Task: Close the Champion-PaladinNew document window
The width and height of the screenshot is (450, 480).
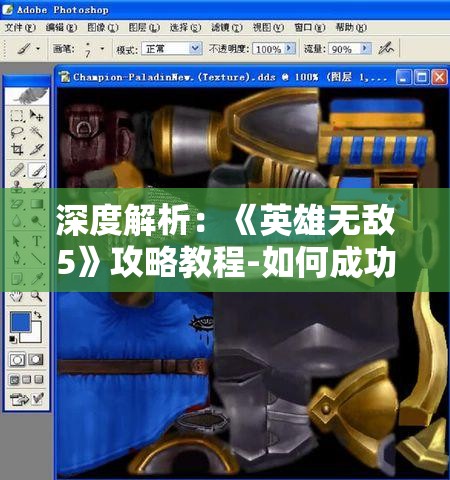Action: [x=440, y=77]
